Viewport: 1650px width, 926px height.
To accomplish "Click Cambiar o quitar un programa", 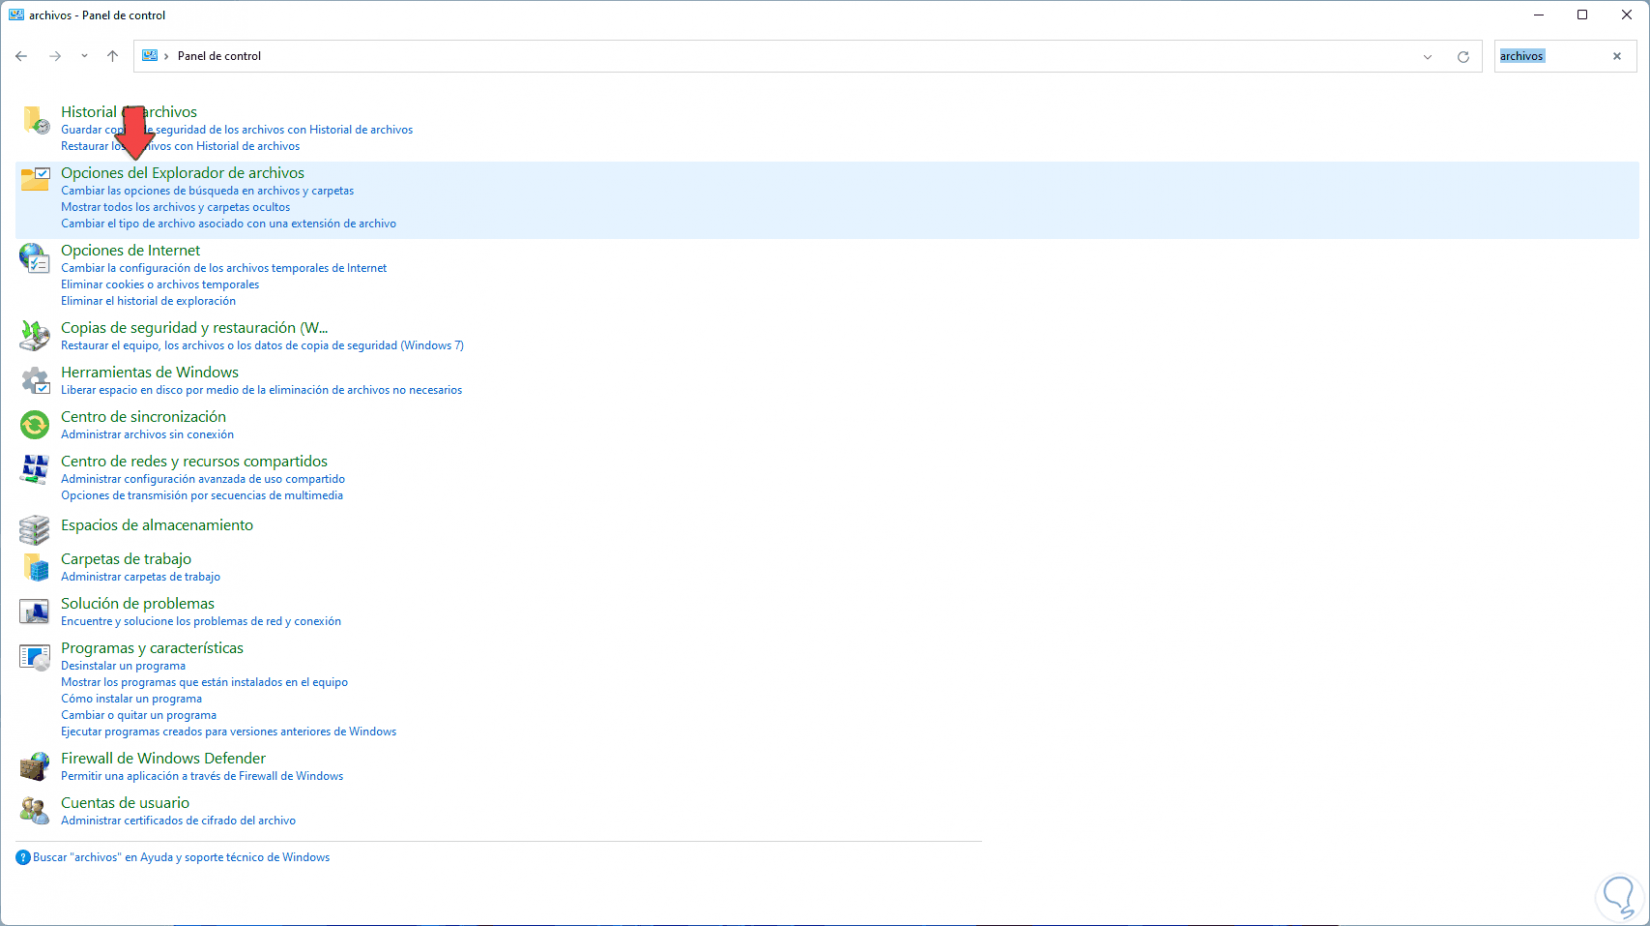I will (138, 715).
